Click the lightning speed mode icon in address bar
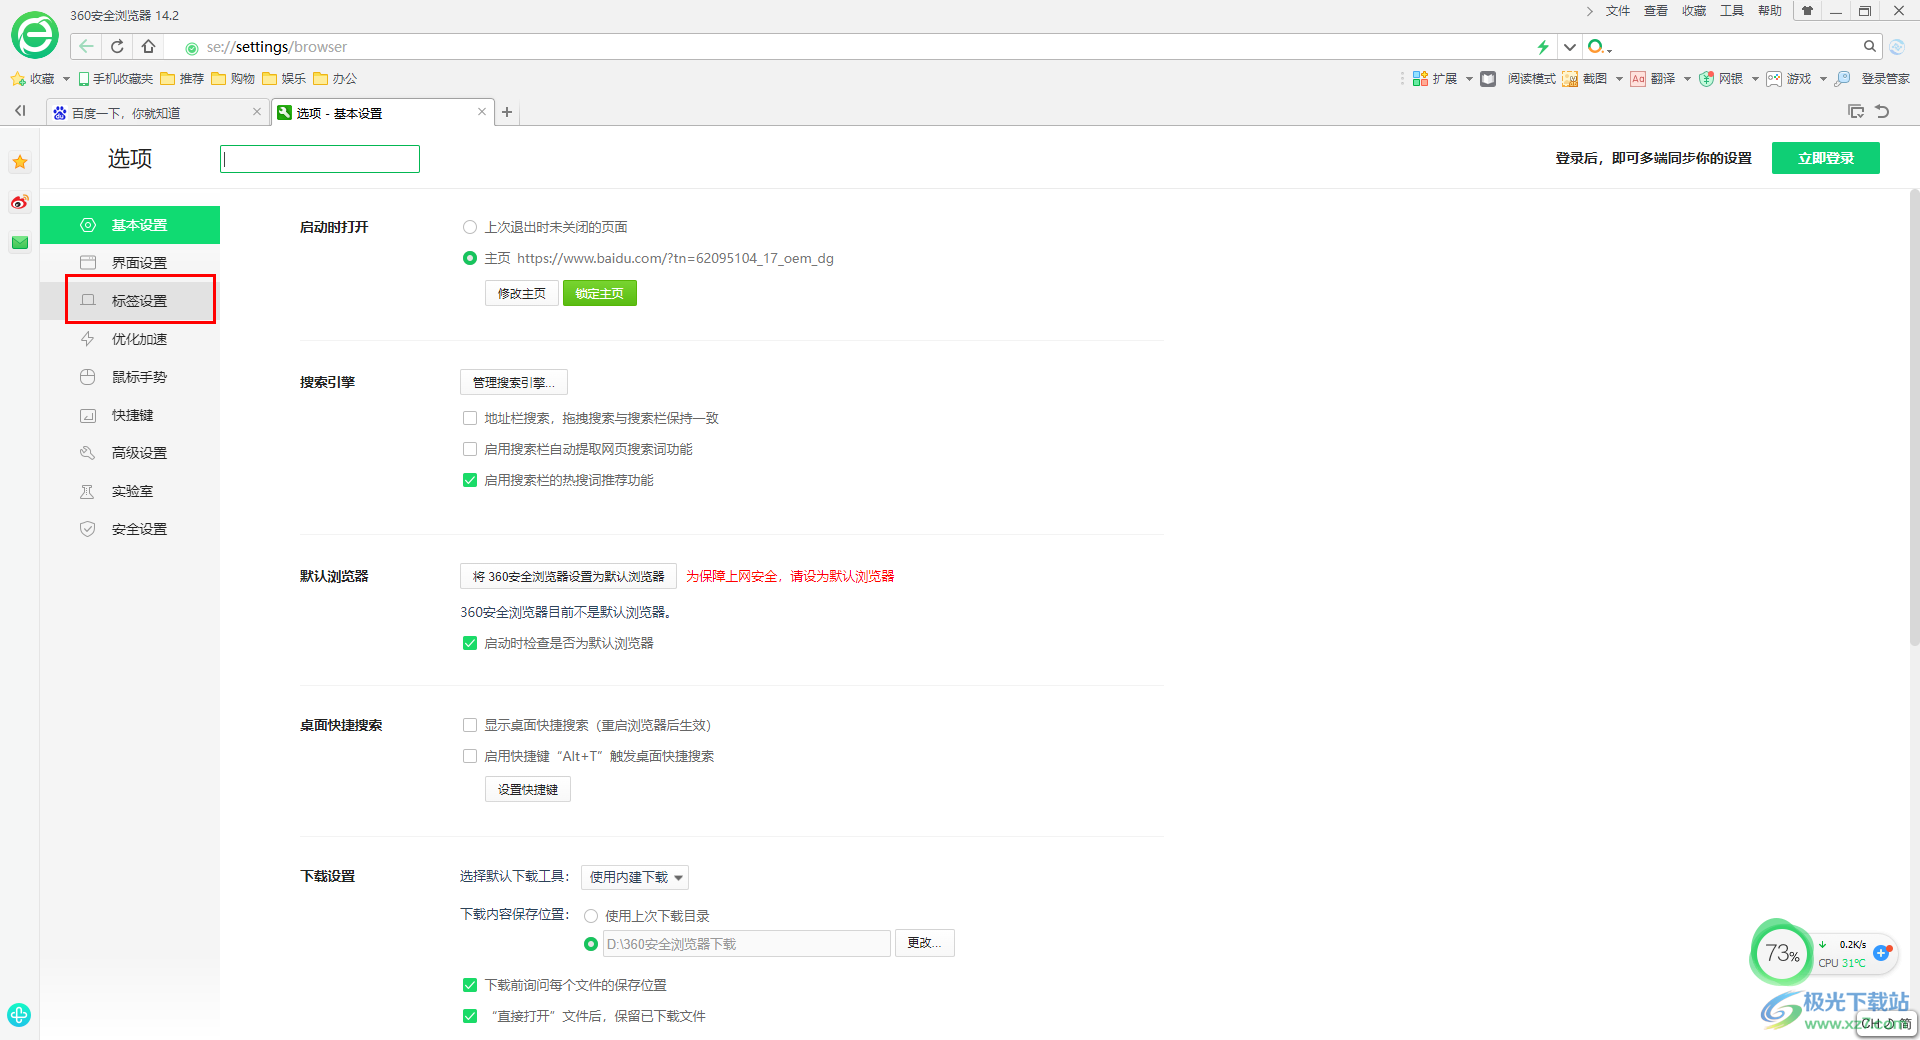Screen dimensions: 1920x1040 pyautogui.click(x=1543, y=47)
